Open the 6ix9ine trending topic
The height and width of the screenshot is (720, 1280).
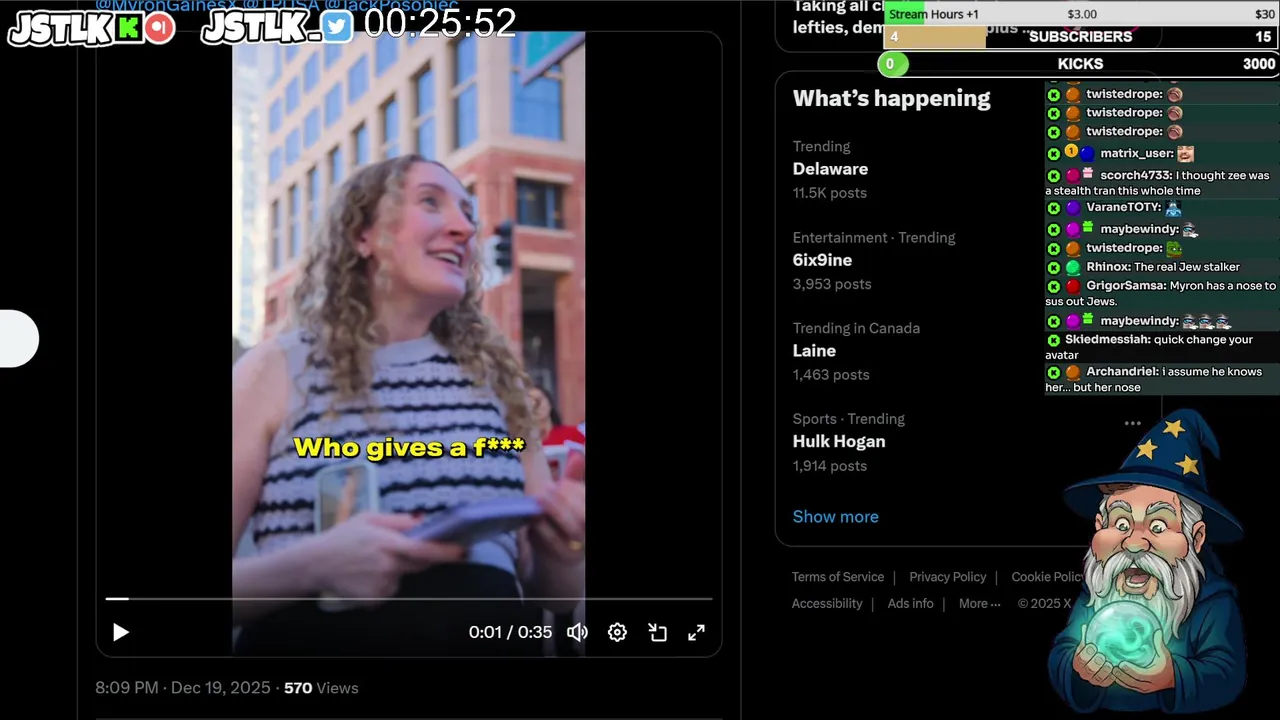pos(822,260)
